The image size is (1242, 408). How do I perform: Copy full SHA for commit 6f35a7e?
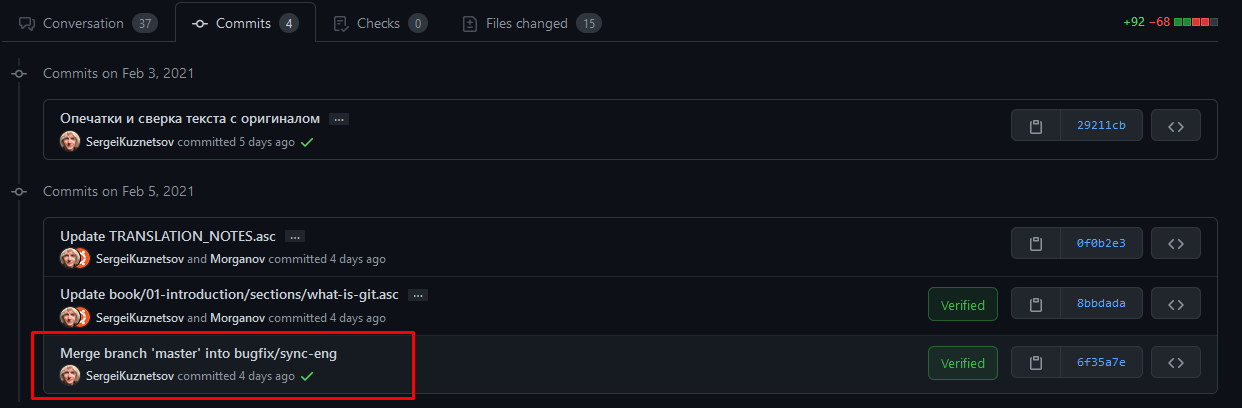pyautogui.click(x=1036, y=363)
